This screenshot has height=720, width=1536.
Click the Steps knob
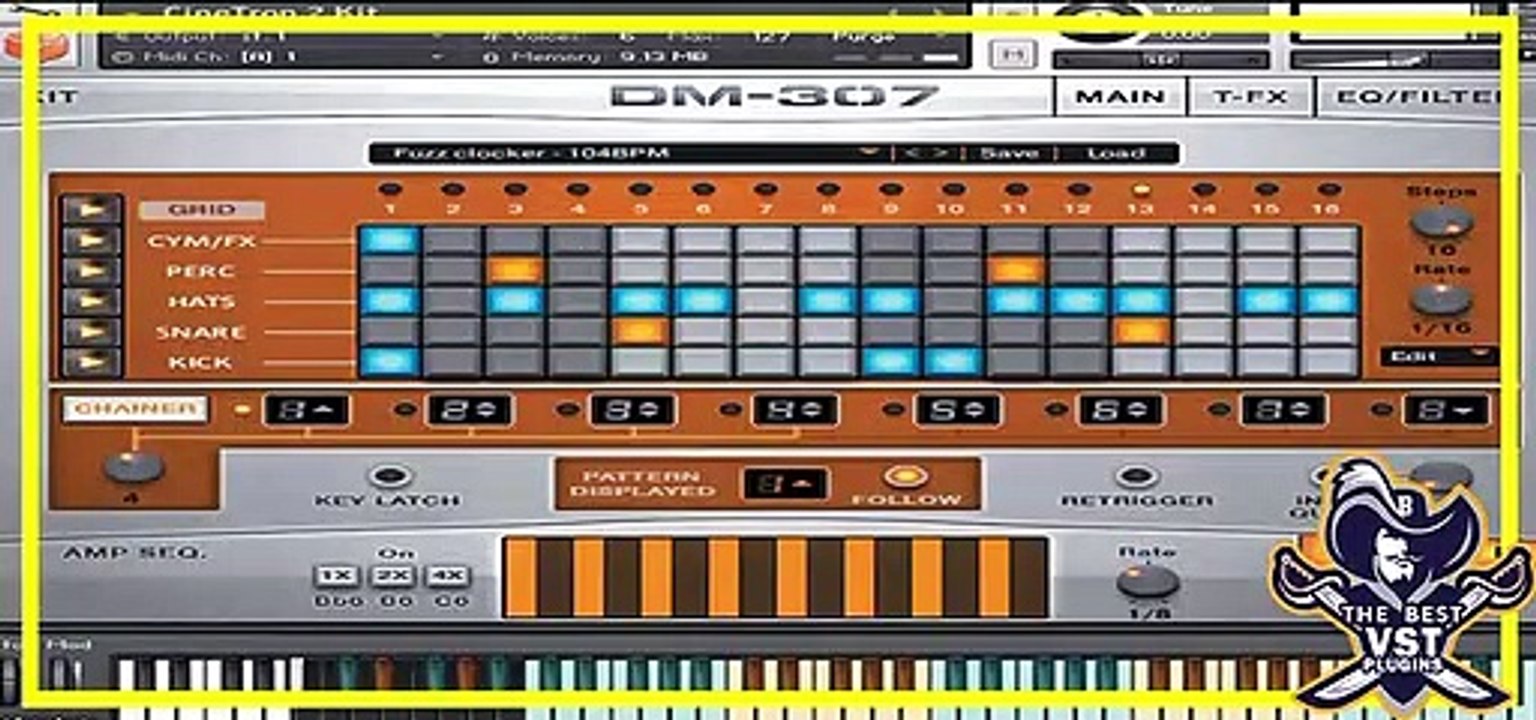(x=1441, y=223)
